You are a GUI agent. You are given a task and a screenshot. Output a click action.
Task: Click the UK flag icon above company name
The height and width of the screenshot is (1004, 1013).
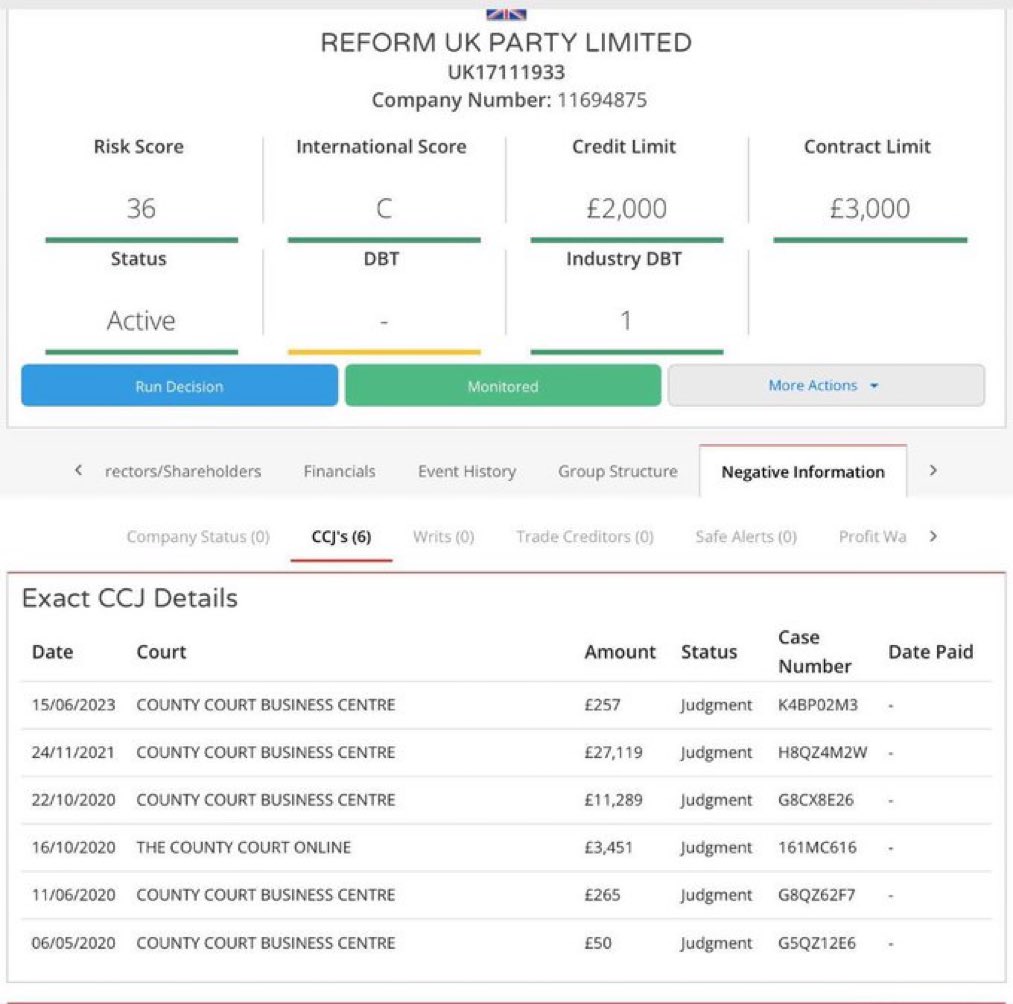point(506,14)
